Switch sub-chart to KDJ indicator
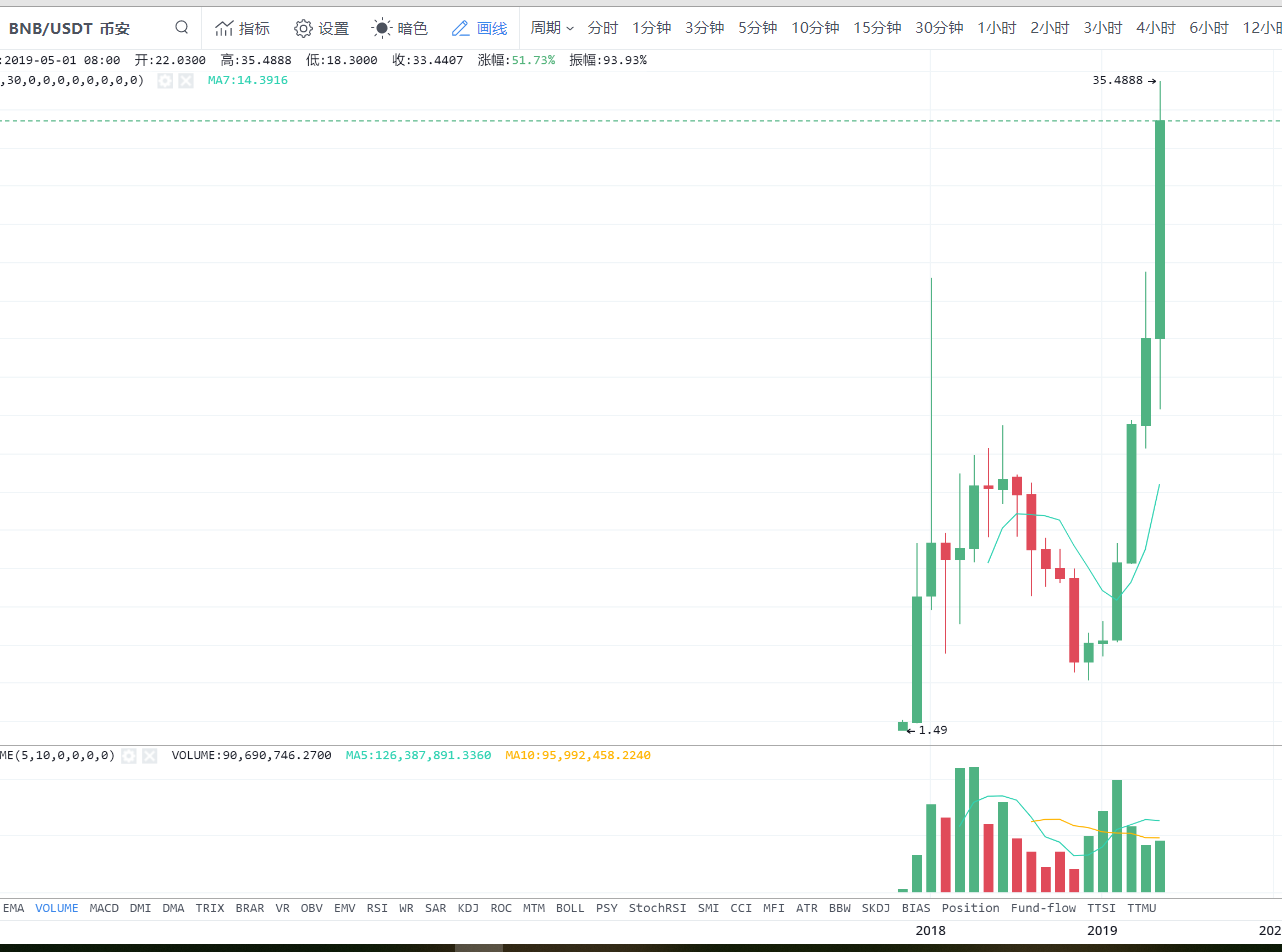 point(469,908)
